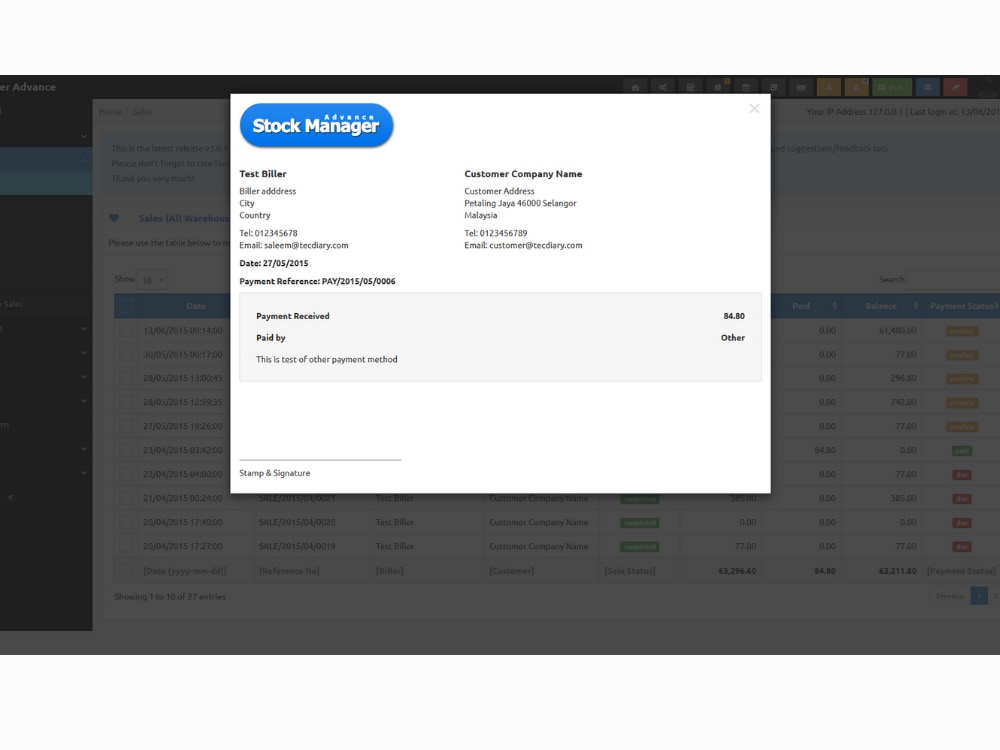Click SALE/2015/04/0020 reference cell
This screenshot has width=1000, height=750.
point(297,522)
